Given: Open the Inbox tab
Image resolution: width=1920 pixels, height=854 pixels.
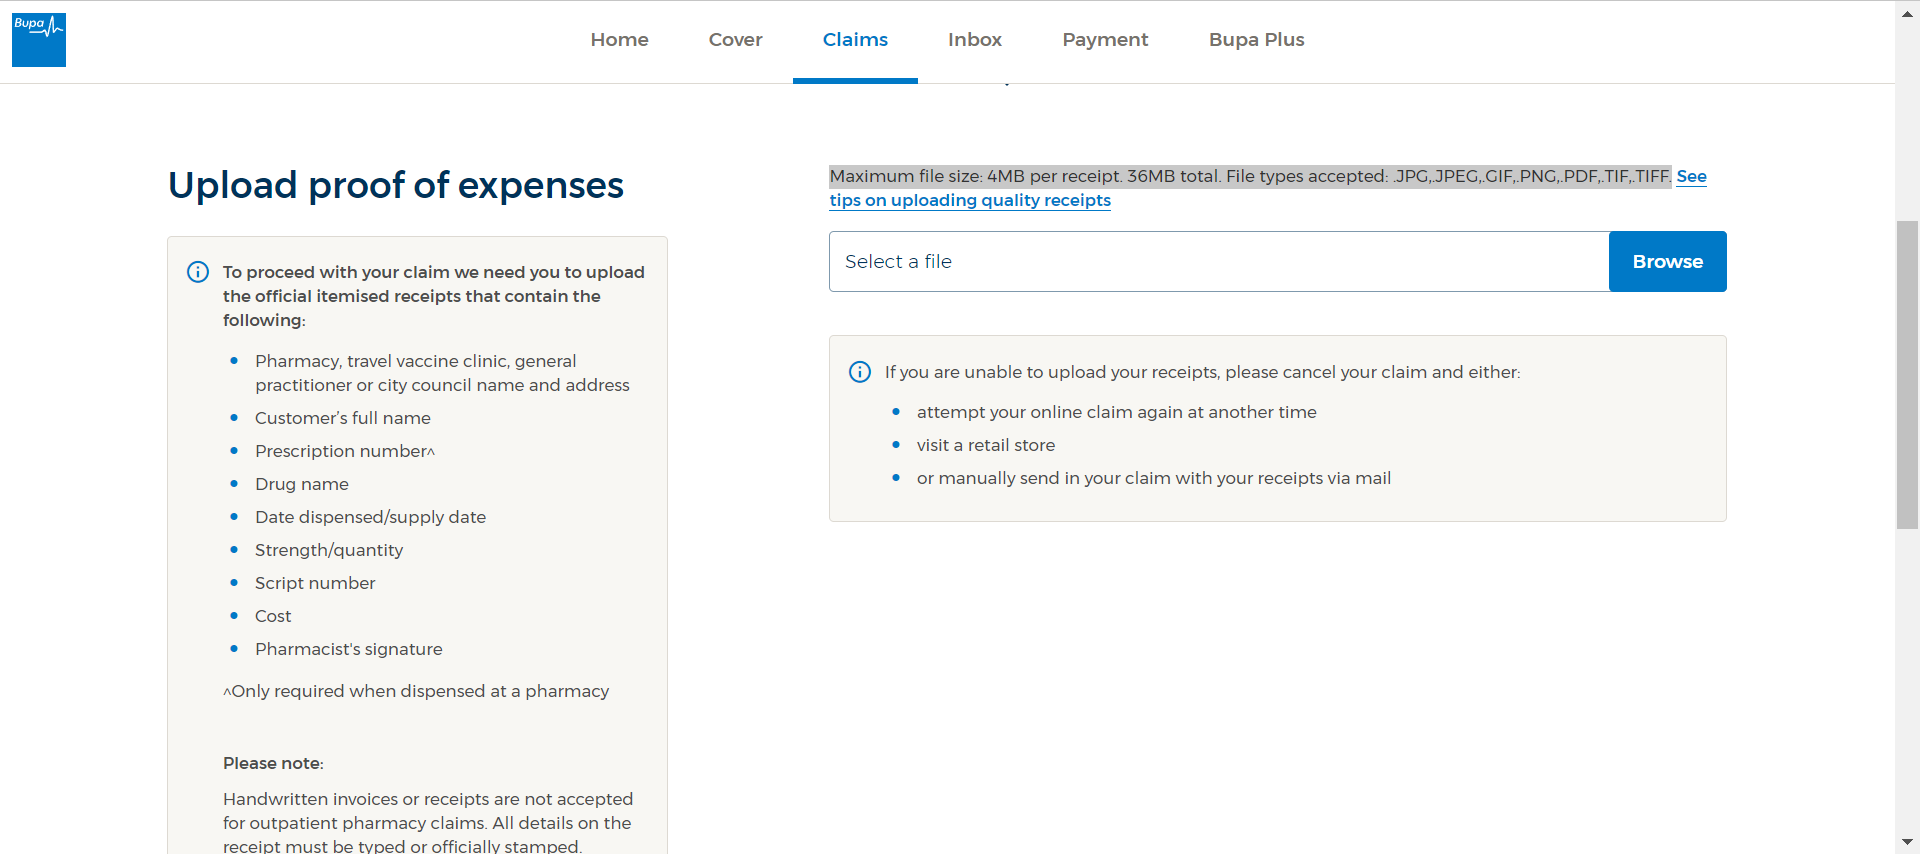Looking at the screenshot, I should click(x=974, y=40).
